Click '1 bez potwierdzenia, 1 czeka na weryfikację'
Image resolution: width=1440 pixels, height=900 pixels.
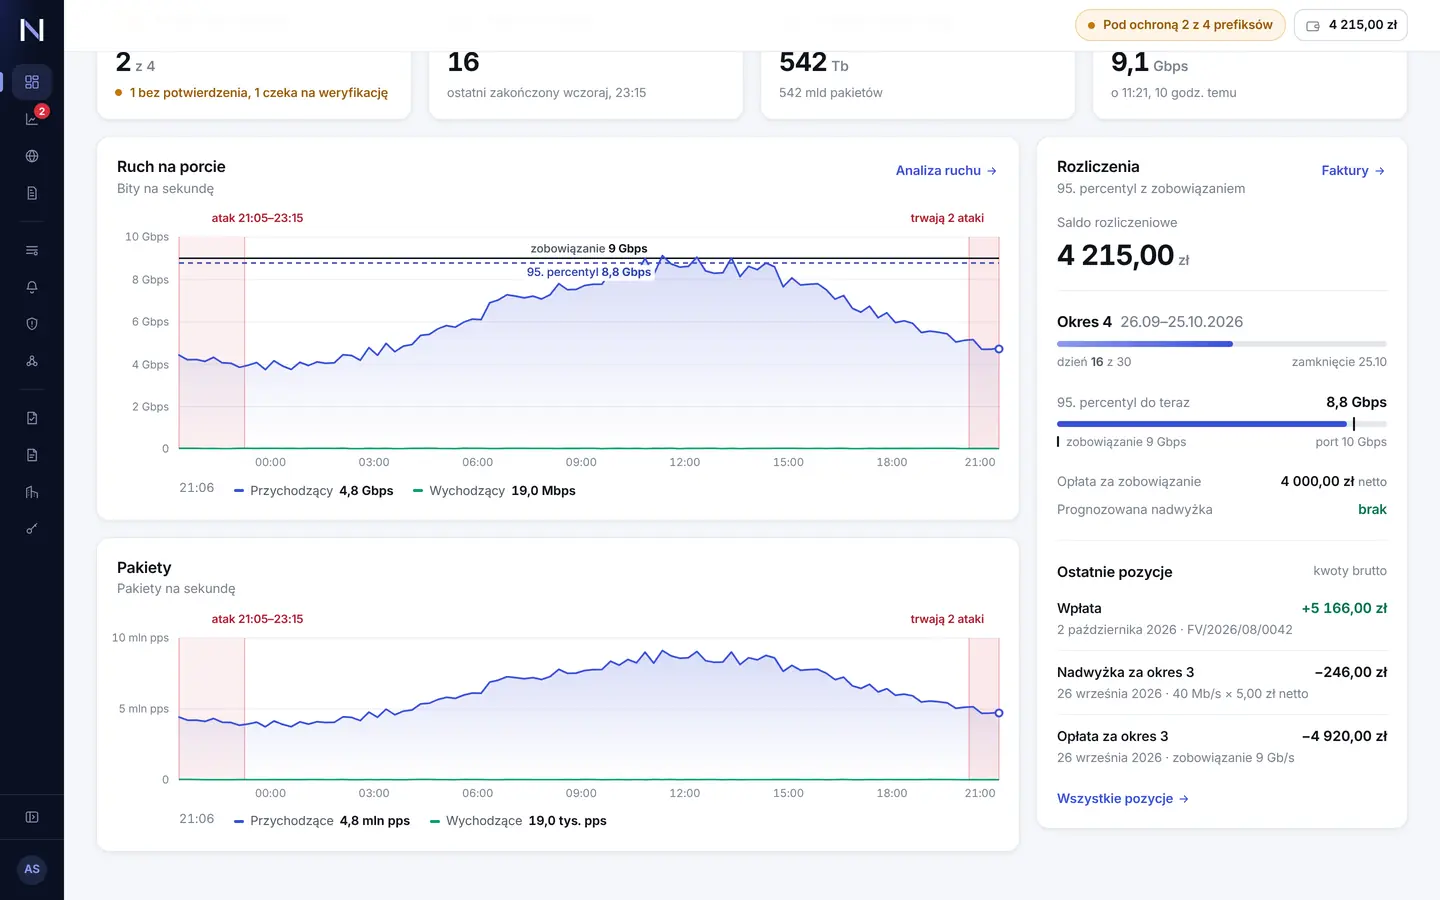[x=259, y=93]
